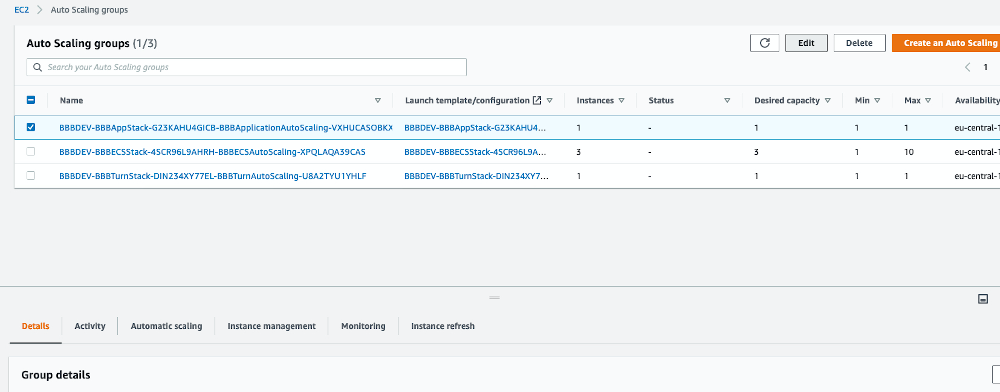The width and height of the screenshot is (1000, 392).
Task: Select the BBBTurnStack group checkbox
Action: (x=31, y=176)
